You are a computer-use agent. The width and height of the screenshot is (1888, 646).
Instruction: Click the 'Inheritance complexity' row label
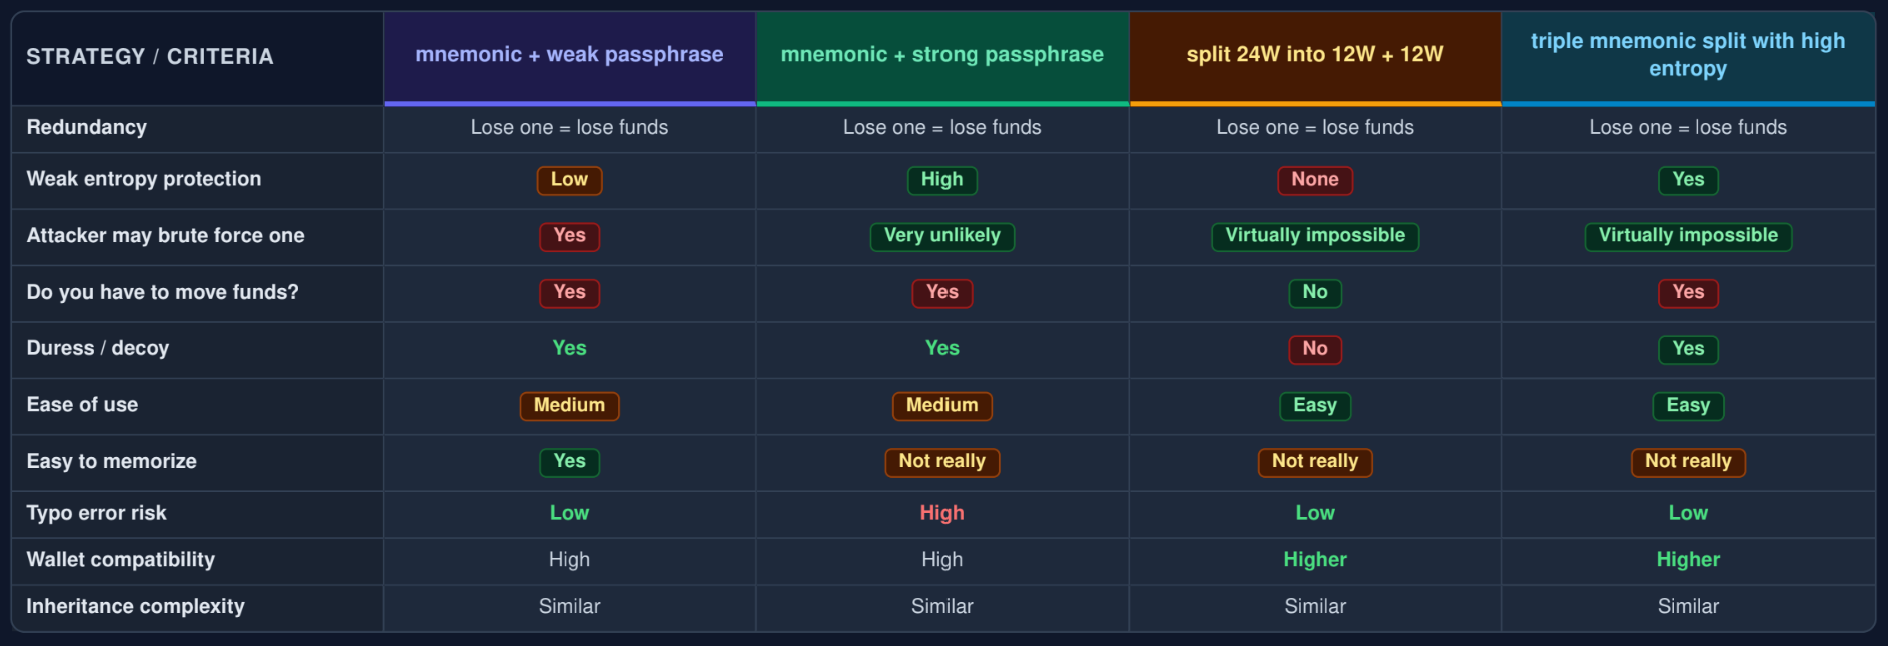pos(136,606)
